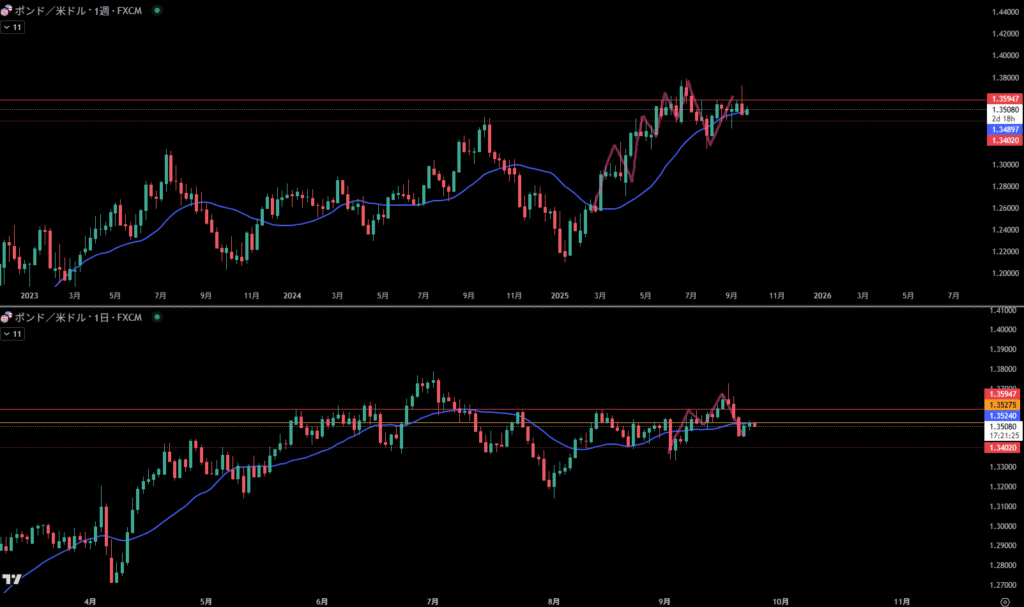Click the TradingView logo at bottom left
This screenshot has width=1024, height=607.
pos(12,579)
